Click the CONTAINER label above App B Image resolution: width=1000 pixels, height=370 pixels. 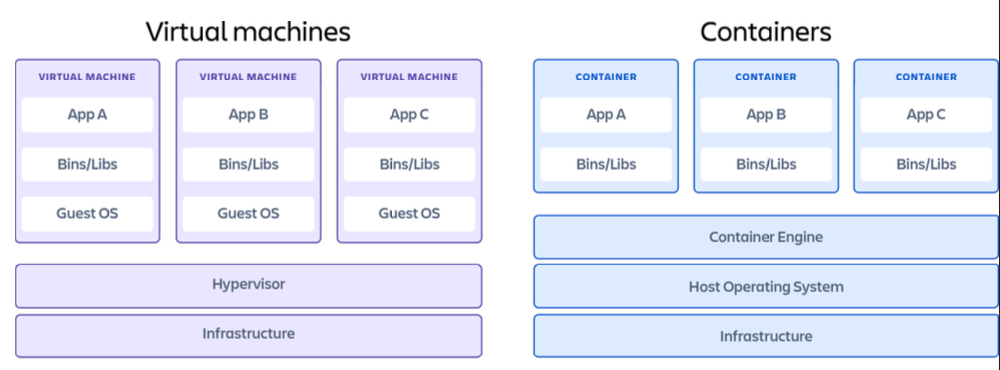(x=766, y=77)
